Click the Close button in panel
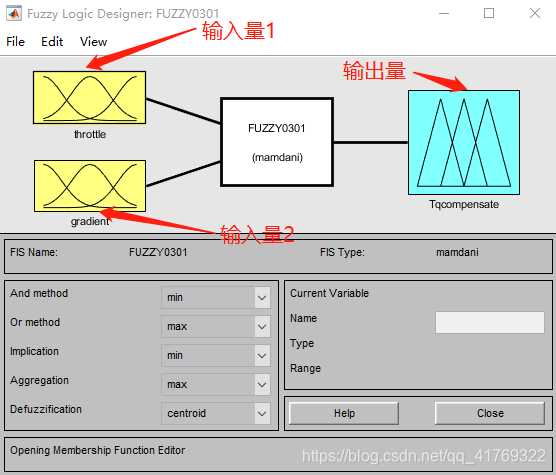The width and height of the screenshot is (556, 475). [490, 413]
